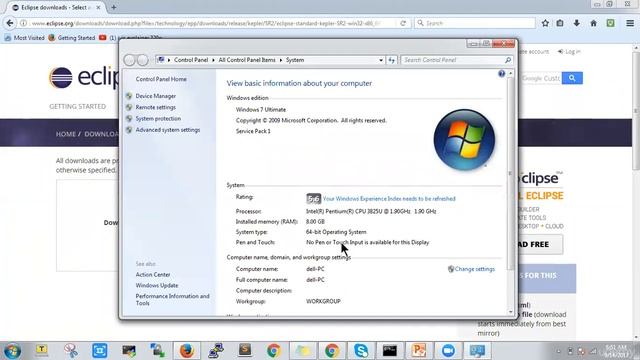
Task: Select All Control Panel Items breadcrumb
Action: pos(247,60)
